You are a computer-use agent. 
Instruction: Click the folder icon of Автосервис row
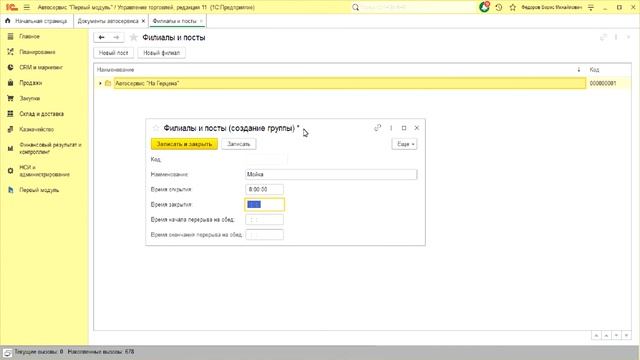pos(108,83)
